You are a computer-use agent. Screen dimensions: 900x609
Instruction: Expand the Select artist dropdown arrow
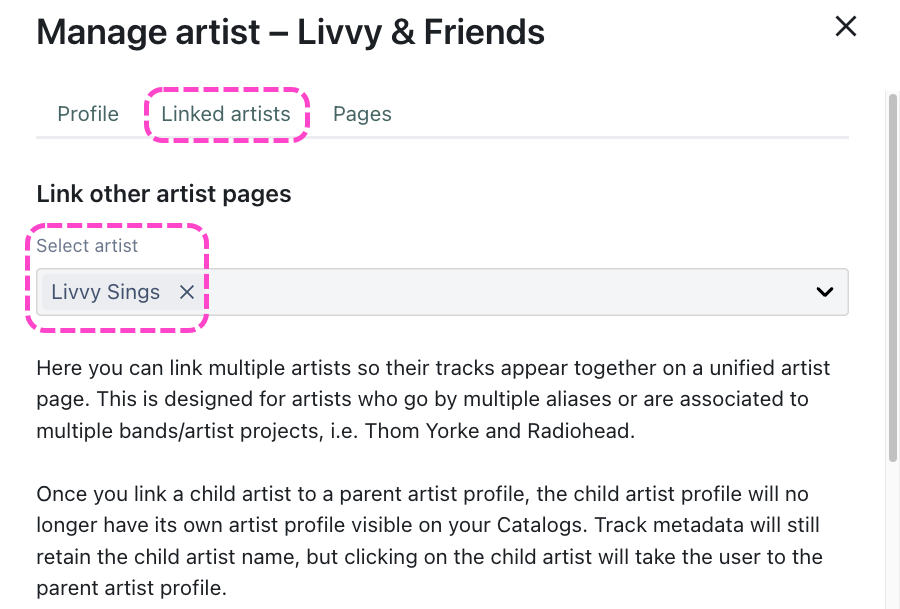pyautogui.click(x=824, y=292)
